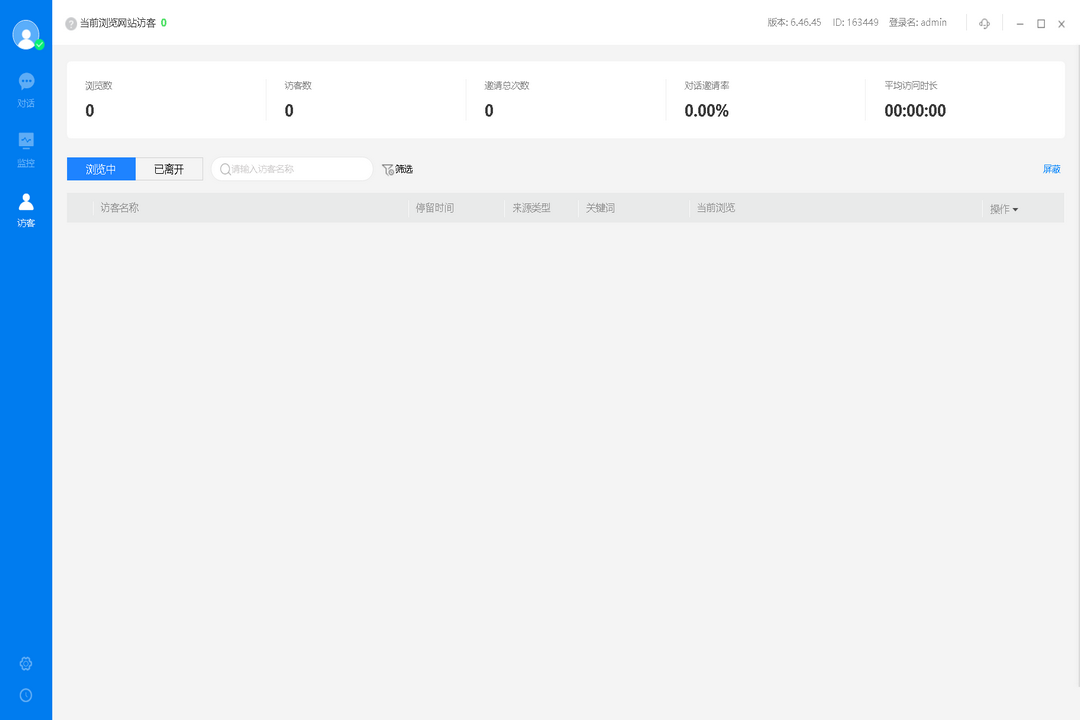Select the 访客 visitor sidebar icon
This screenshot has height=720, width=1080.
tap(26, 209)
